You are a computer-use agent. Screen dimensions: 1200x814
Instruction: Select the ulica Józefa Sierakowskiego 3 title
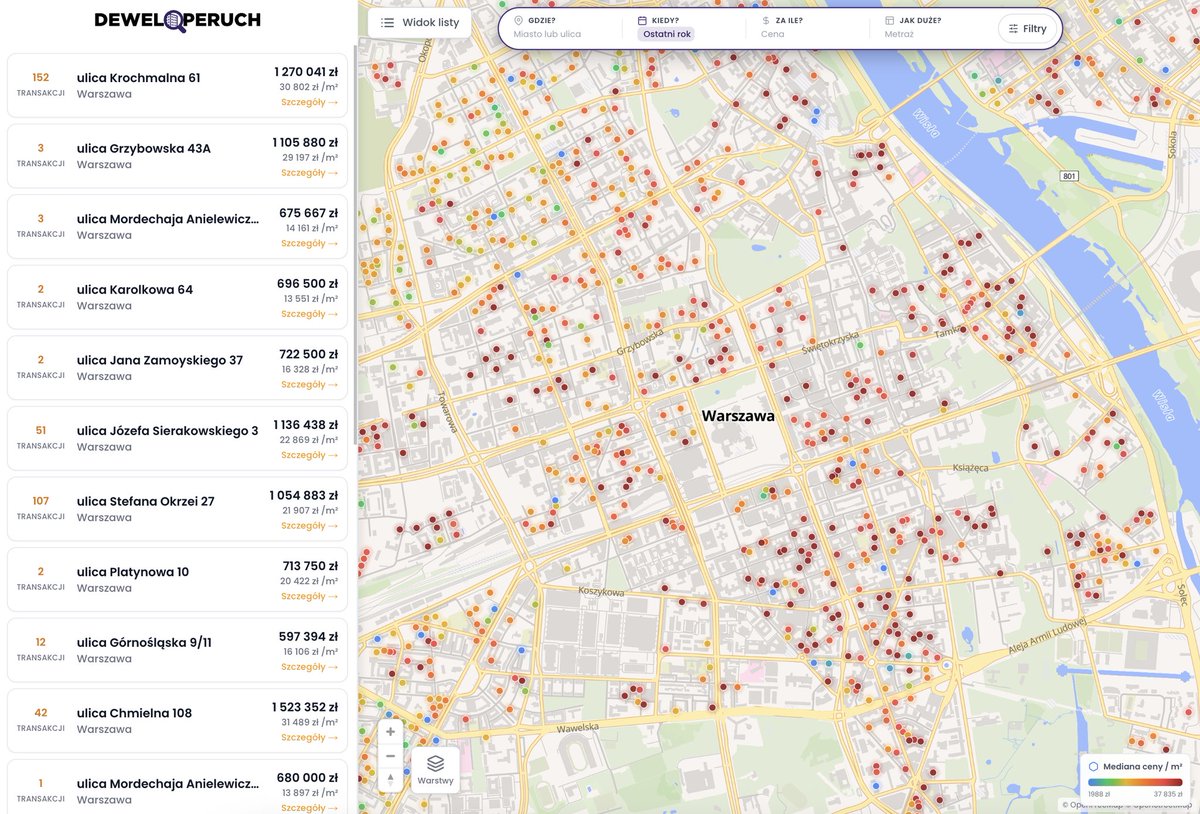[168, 431]
